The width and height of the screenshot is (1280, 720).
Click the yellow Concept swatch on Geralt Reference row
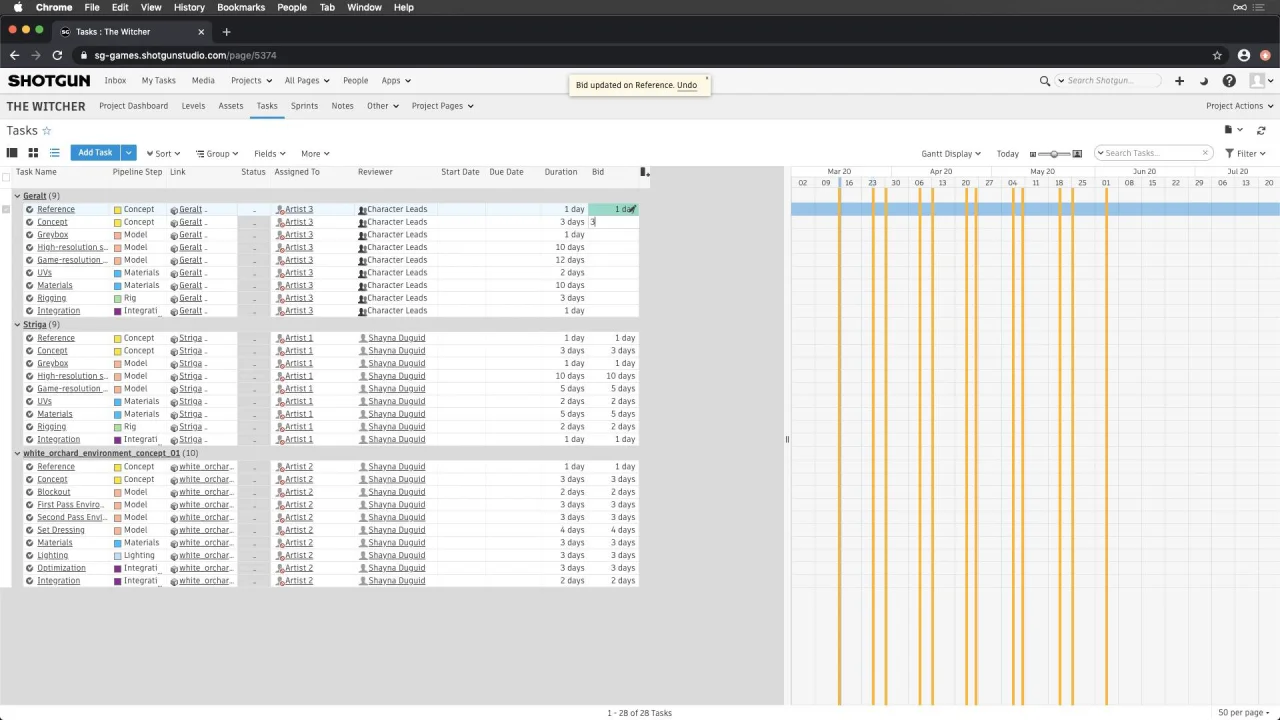click(117, 210)
